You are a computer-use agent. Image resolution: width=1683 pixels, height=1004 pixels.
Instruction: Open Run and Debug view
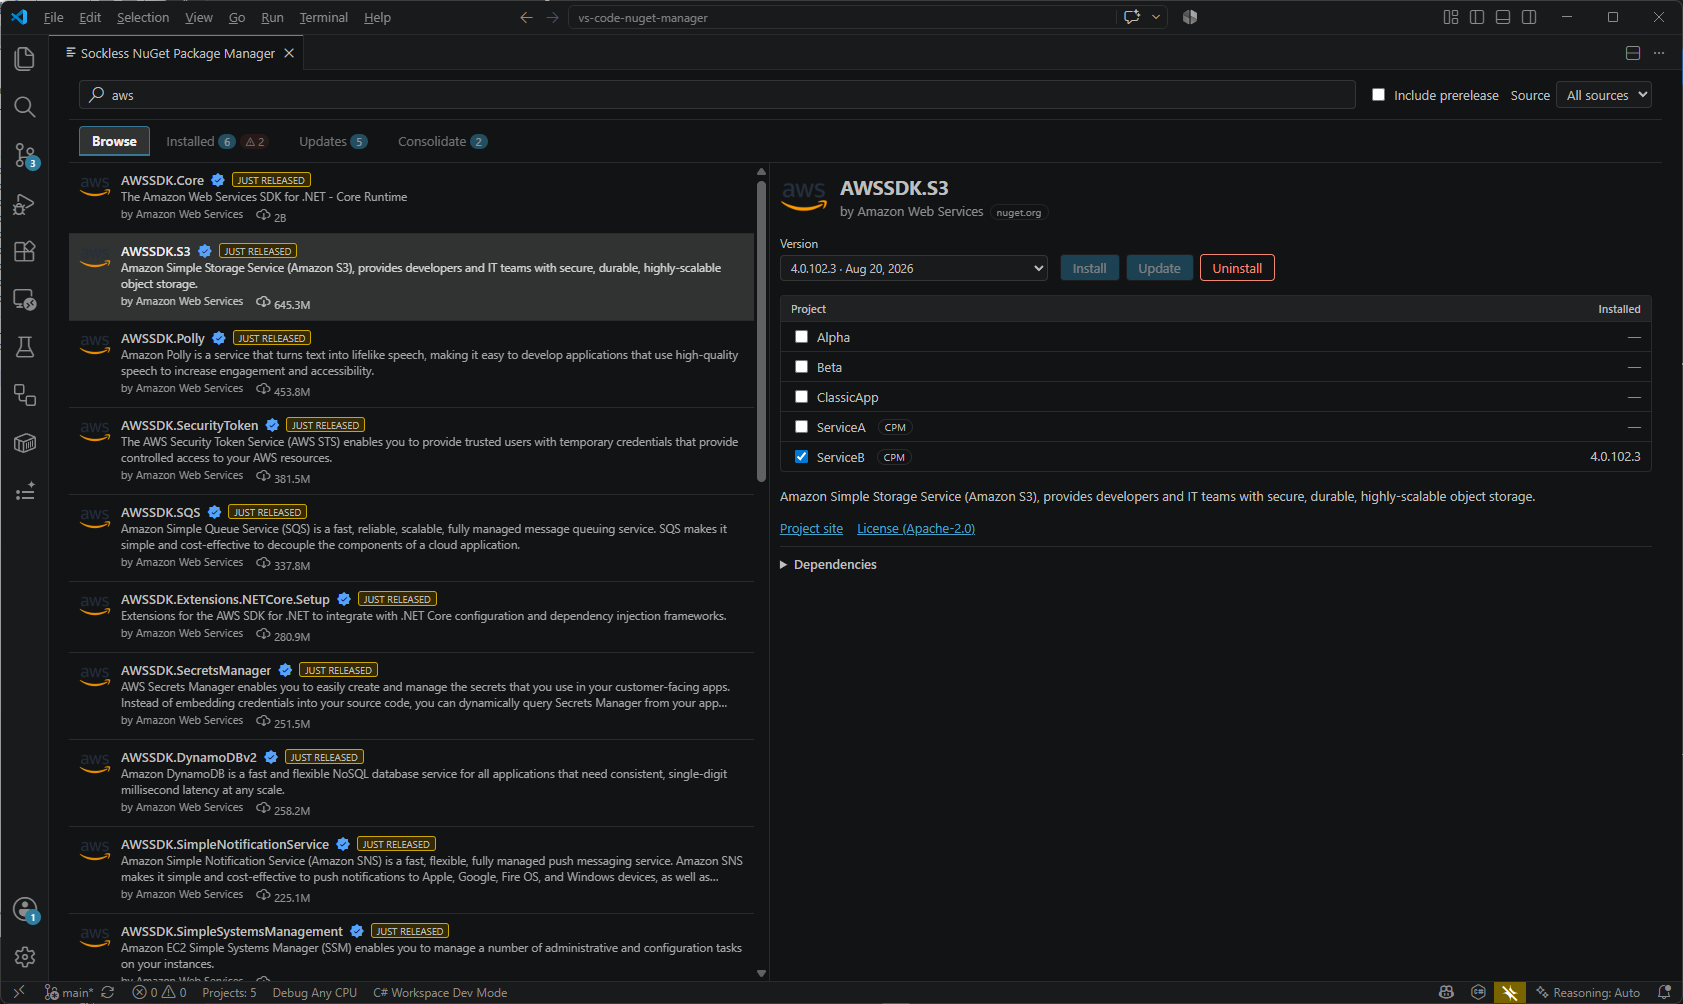point(25,204)
